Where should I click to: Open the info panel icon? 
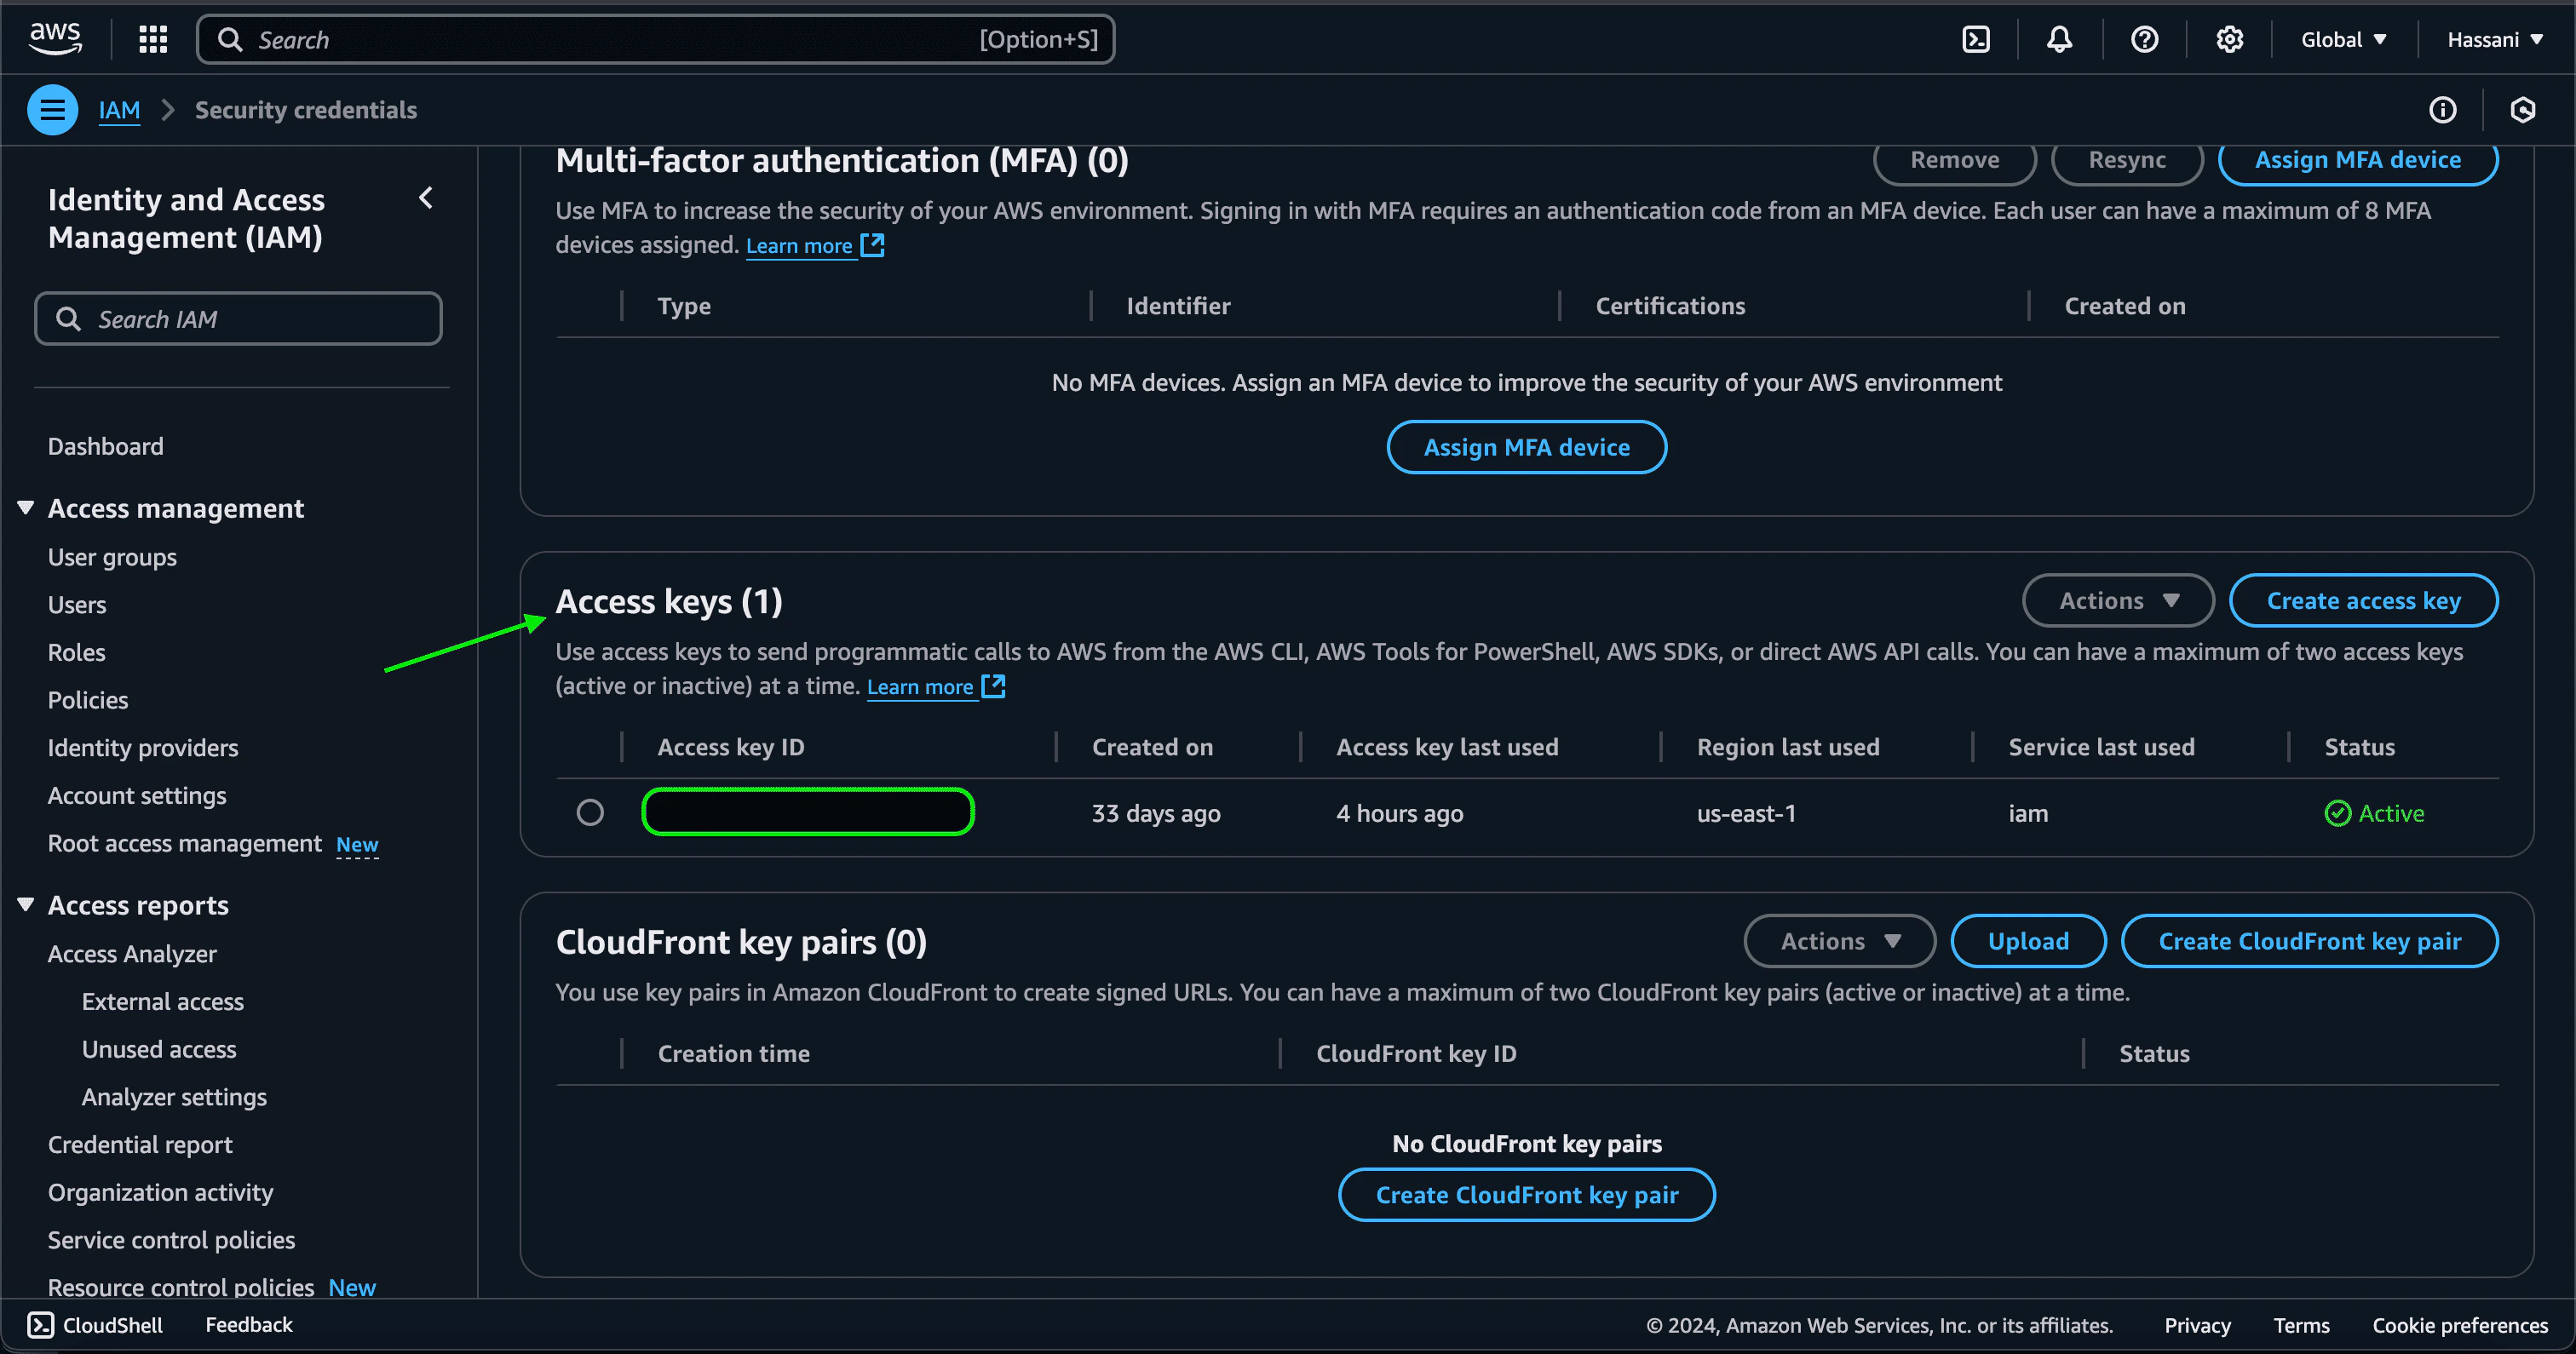coord(2442,110)
